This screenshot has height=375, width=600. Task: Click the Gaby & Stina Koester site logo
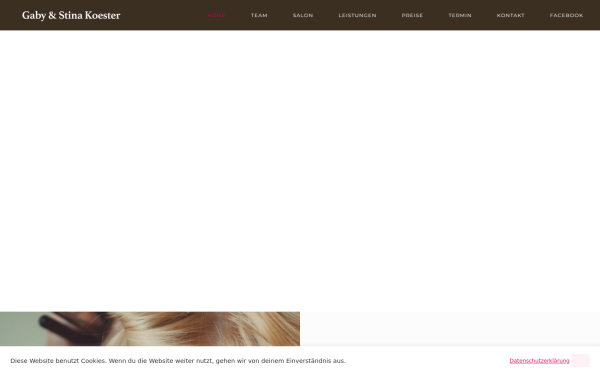pos(71,15)
